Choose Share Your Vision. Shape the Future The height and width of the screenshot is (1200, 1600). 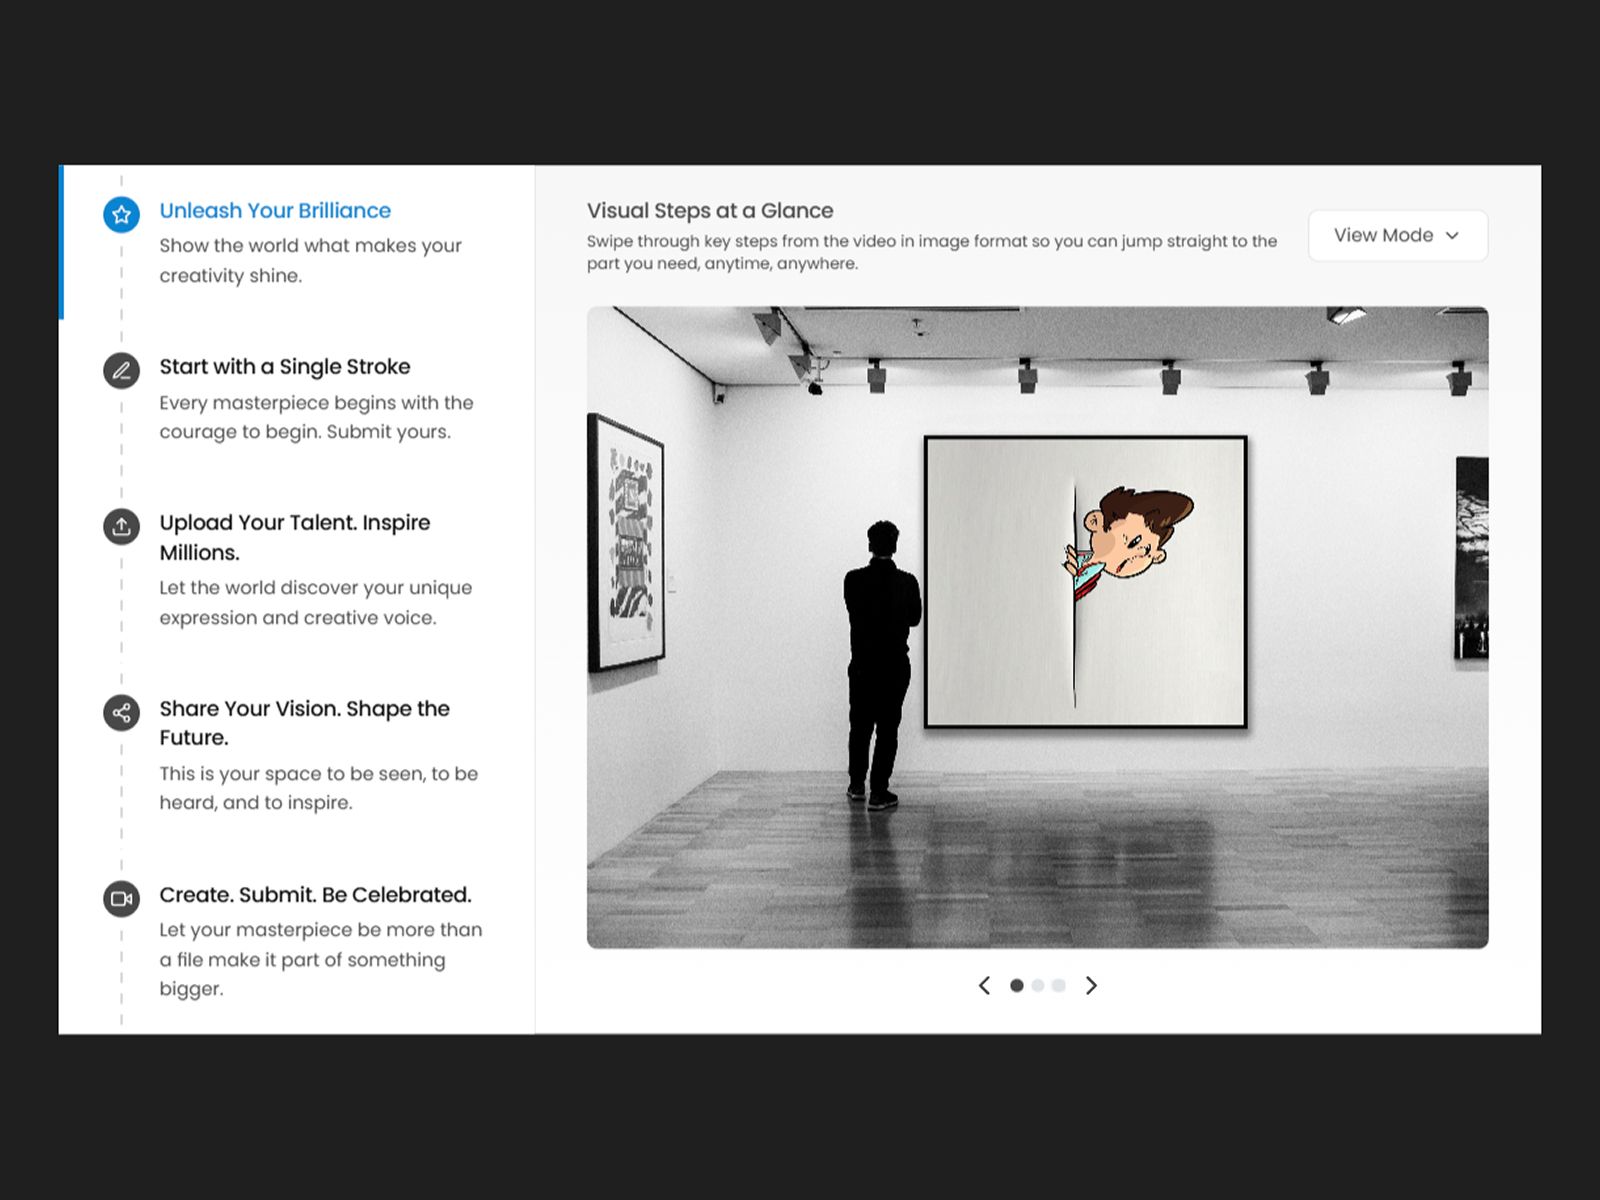click(x=304, y=722)
